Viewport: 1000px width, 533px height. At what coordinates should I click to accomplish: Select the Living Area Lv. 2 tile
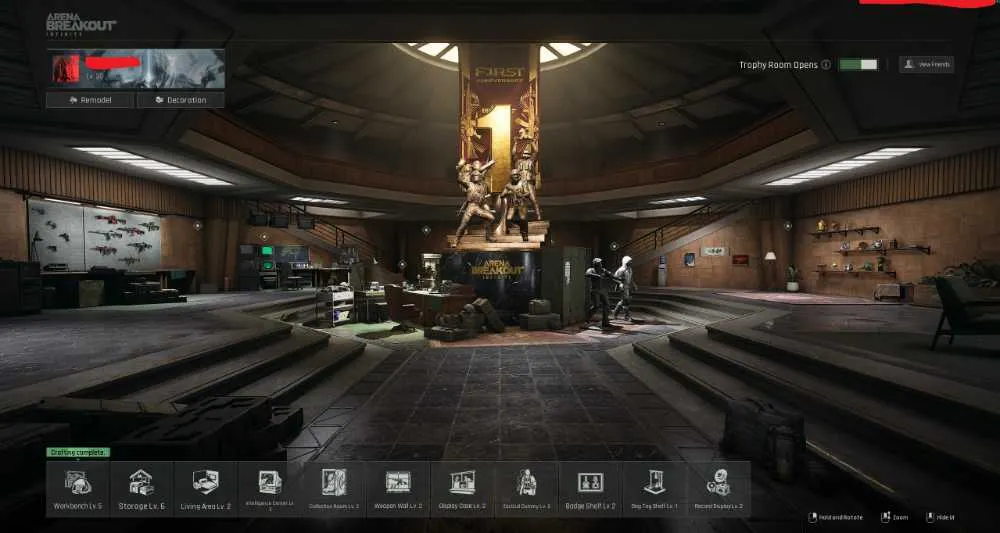pos(205,488)
